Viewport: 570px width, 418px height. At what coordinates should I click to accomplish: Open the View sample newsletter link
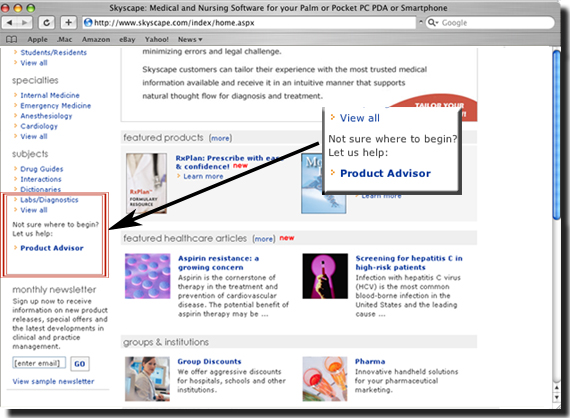click(53, 381)
